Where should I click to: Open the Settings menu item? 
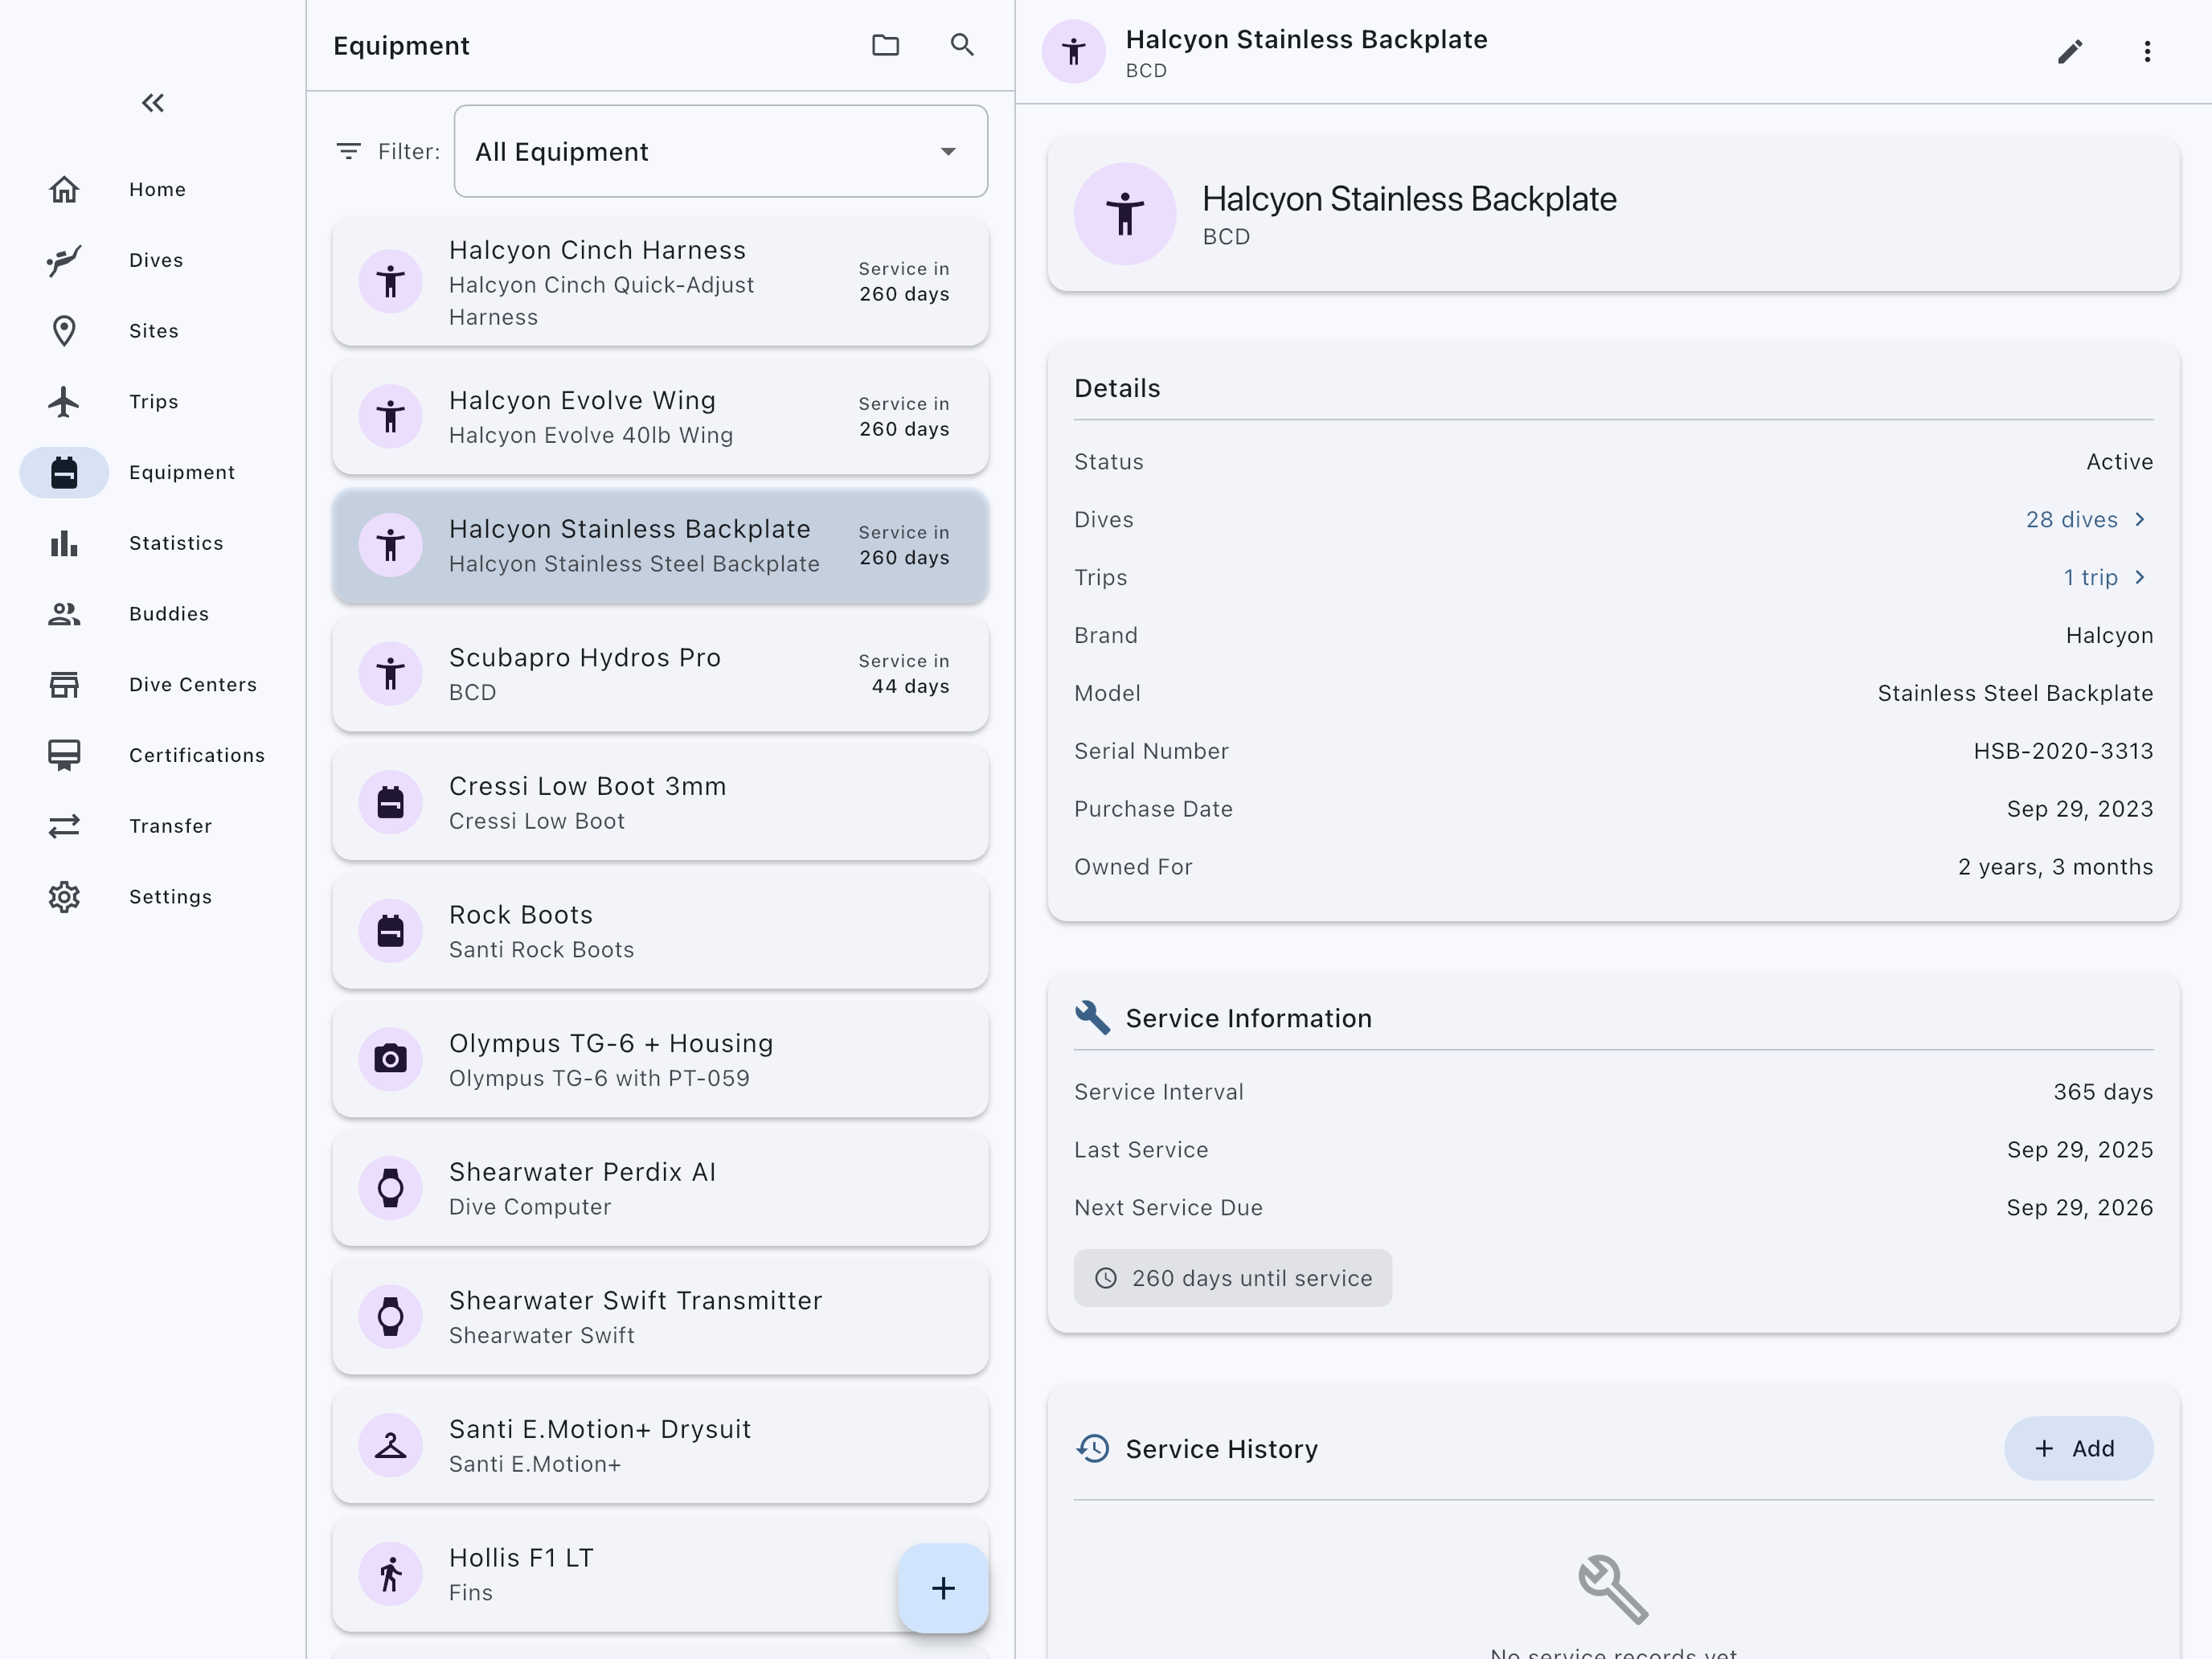(x=170, y=897)
